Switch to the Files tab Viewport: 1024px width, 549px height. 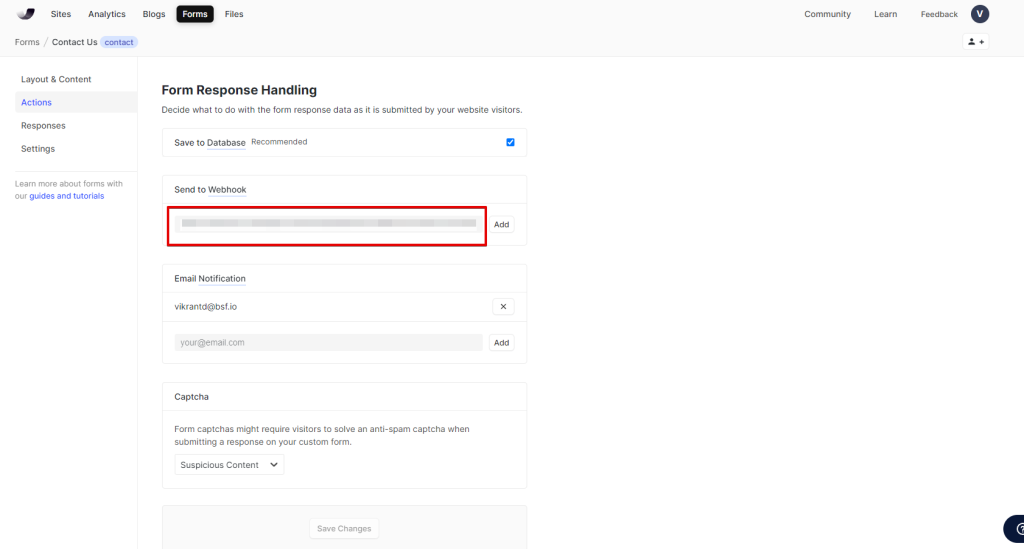pyautogui.click(x=234, y=14)
